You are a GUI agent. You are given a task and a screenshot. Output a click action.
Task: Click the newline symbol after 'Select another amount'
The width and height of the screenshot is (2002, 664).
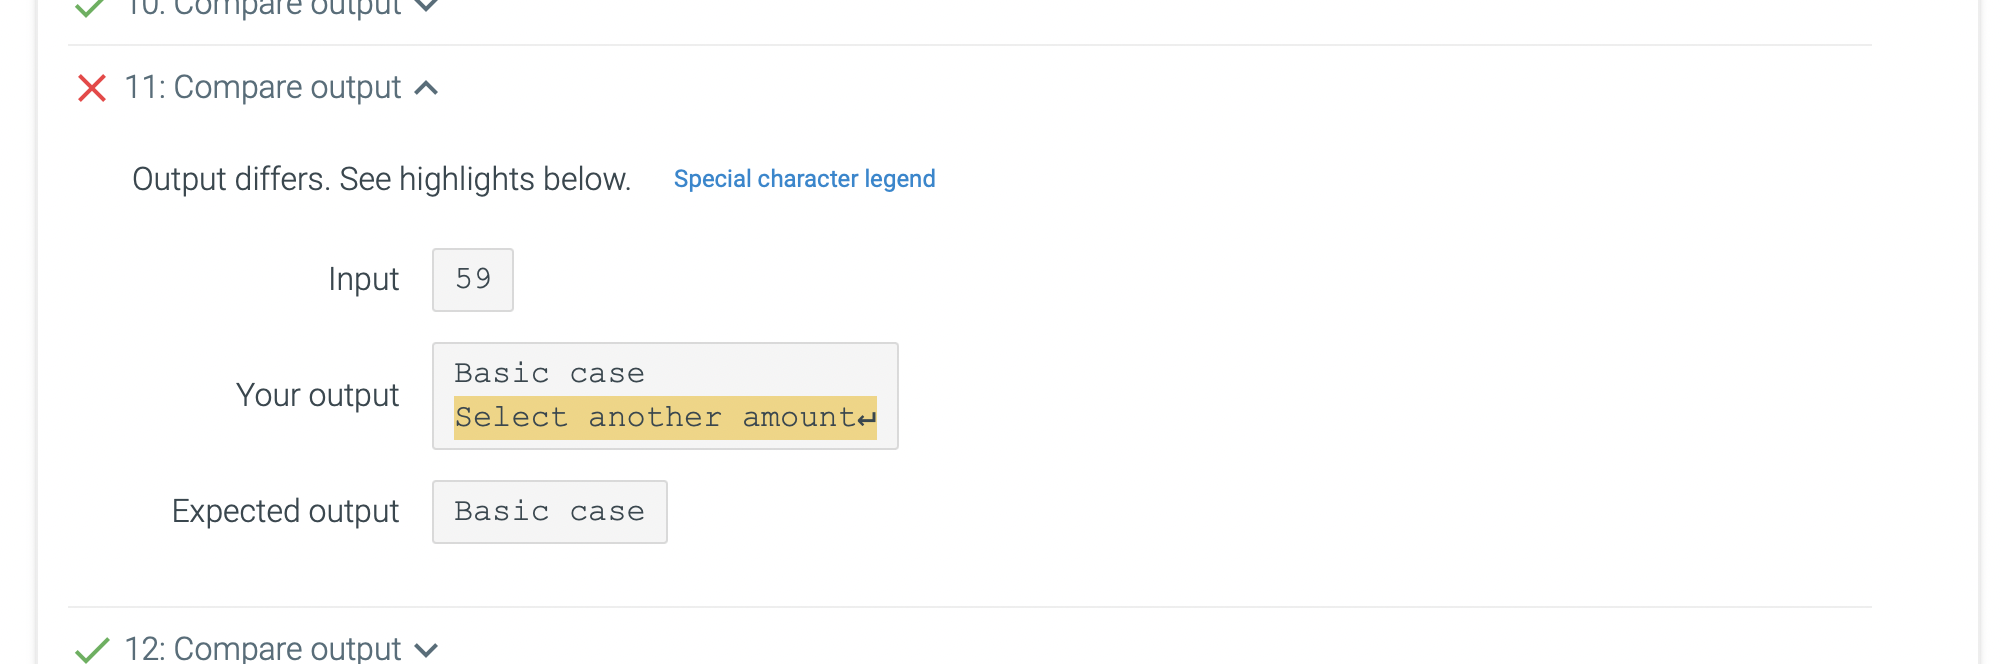pos(868,419)
